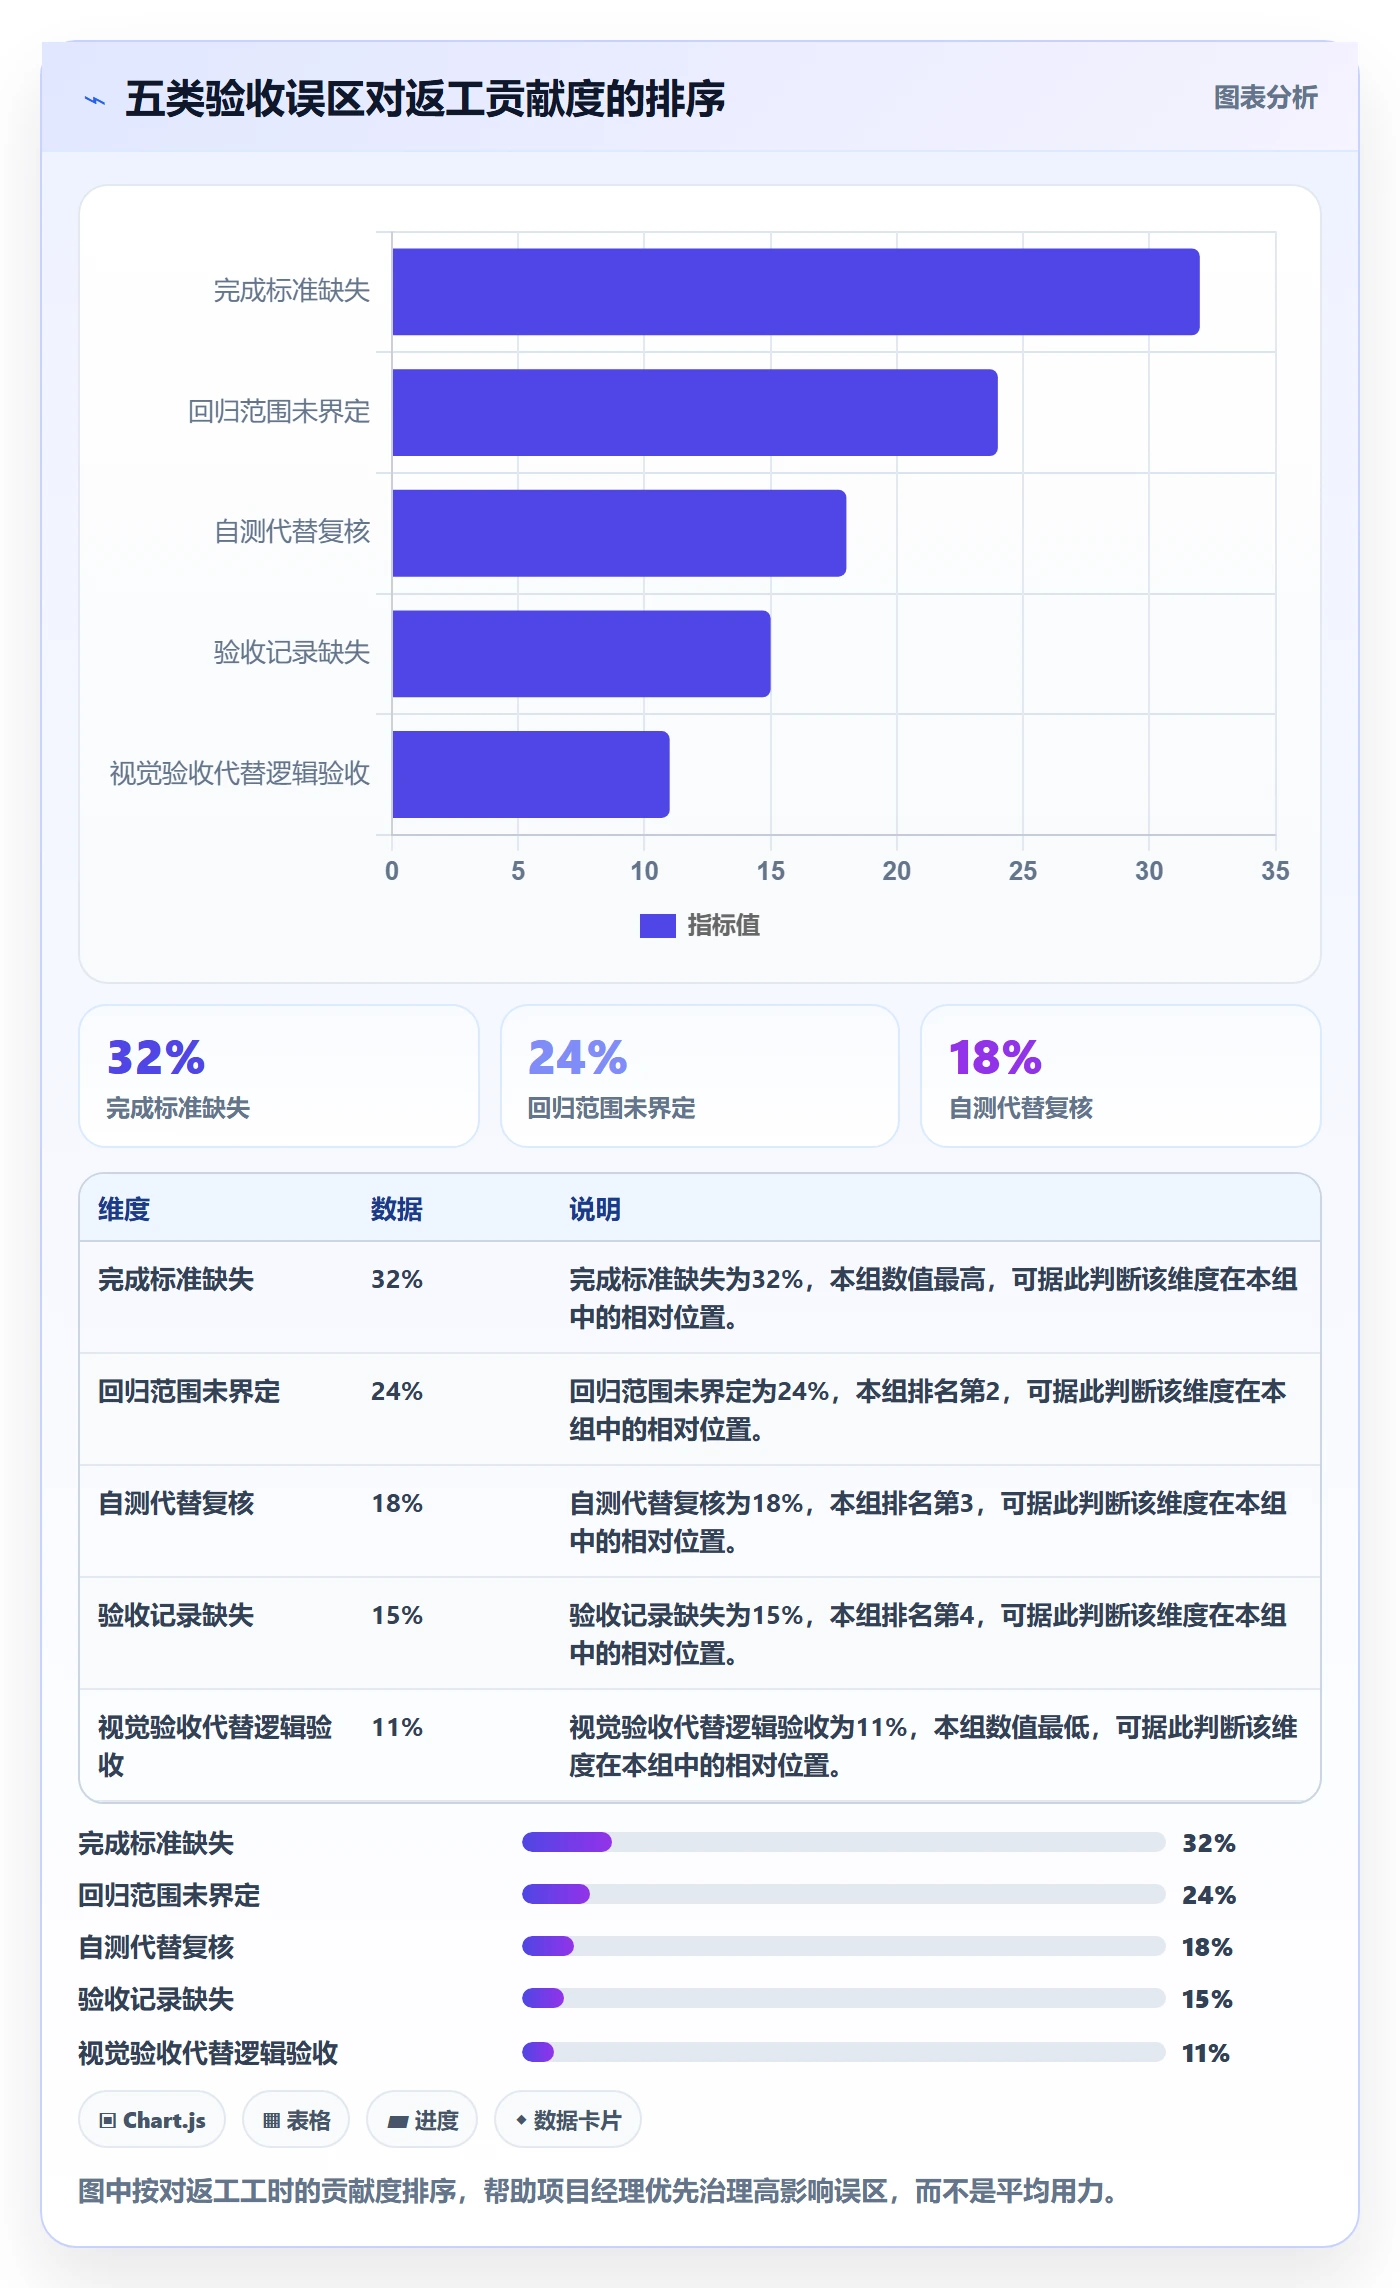Open the 18% 自测代替复核 data card

pos(1120,1076)
